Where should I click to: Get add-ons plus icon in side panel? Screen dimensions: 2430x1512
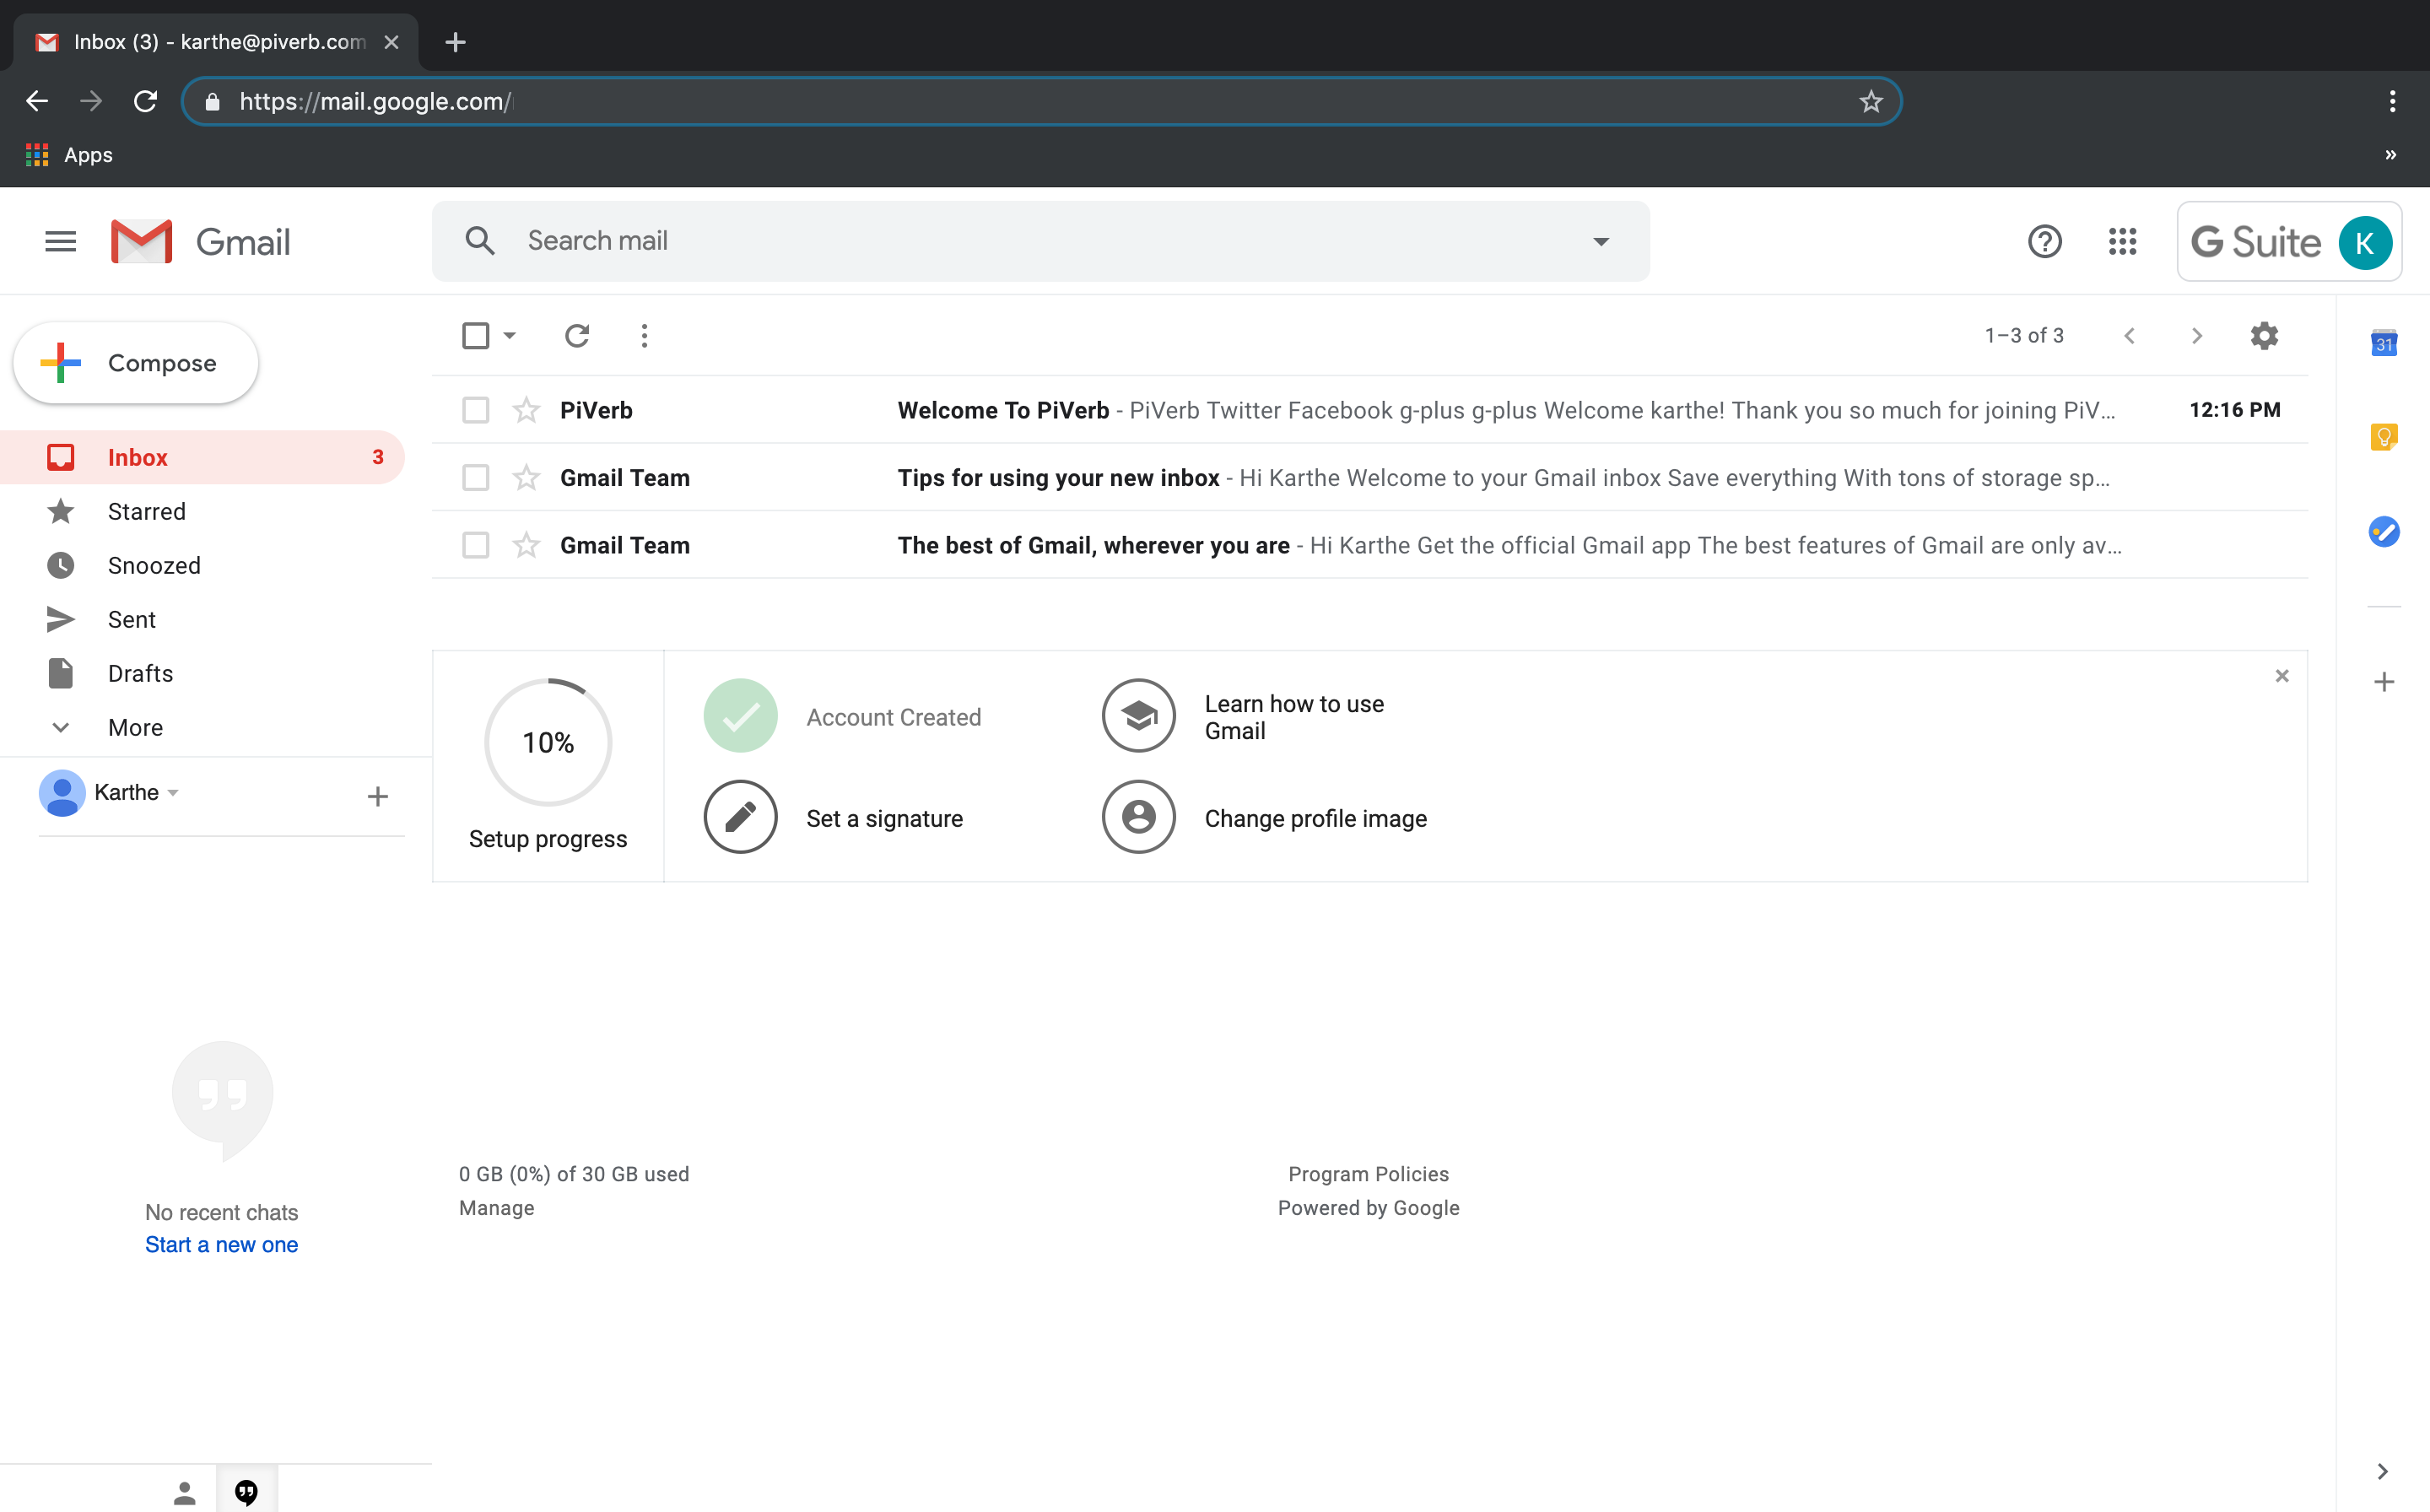click(x=2384, y=682)
